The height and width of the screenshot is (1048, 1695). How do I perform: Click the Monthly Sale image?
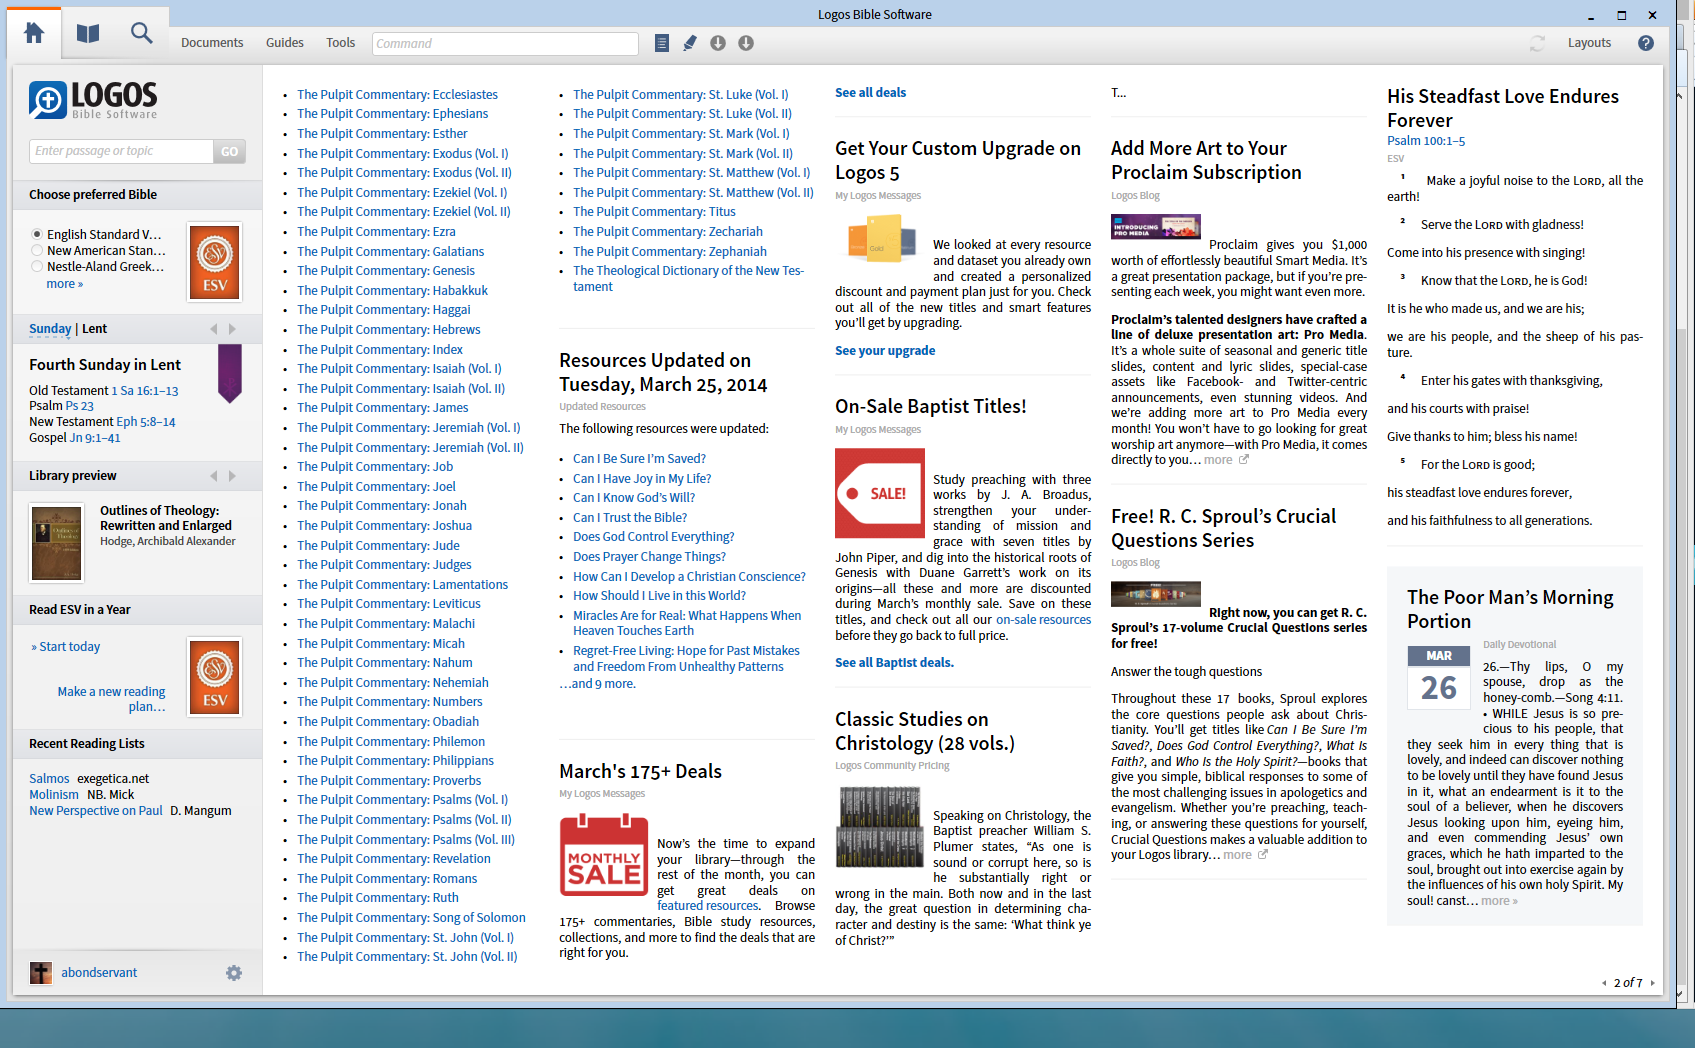pos(603,854)
